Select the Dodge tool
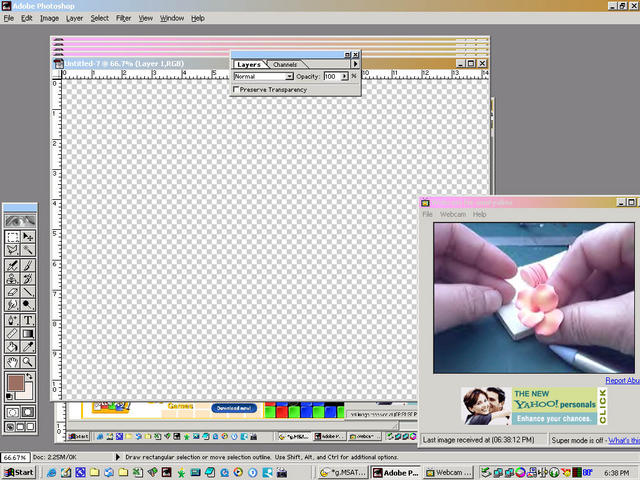Screen dimensions: 640x480 pos(28,305)
